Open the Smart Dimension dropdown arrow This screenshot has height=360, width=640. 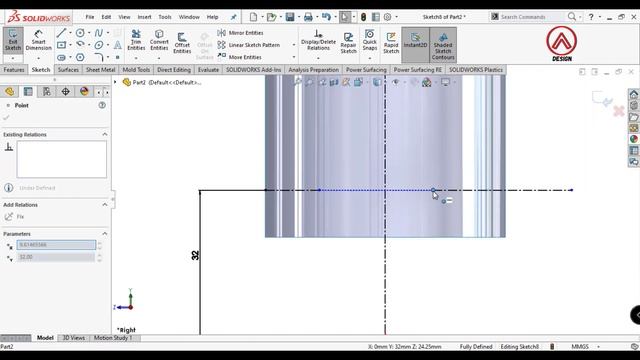[x=38, y=58]
